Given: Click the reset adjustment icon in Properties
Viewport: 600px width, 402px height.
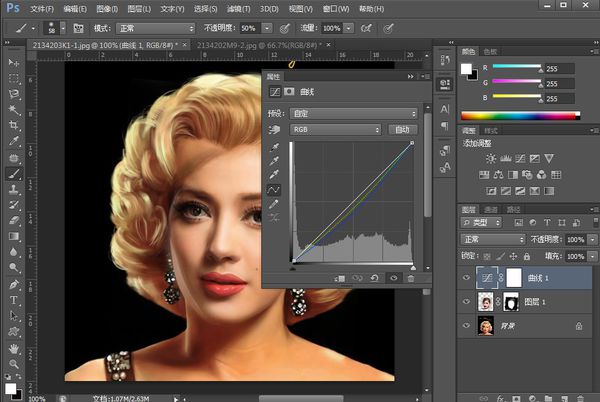Looking at the screenshot, I should pyautogui.click(x=373, y=278).
